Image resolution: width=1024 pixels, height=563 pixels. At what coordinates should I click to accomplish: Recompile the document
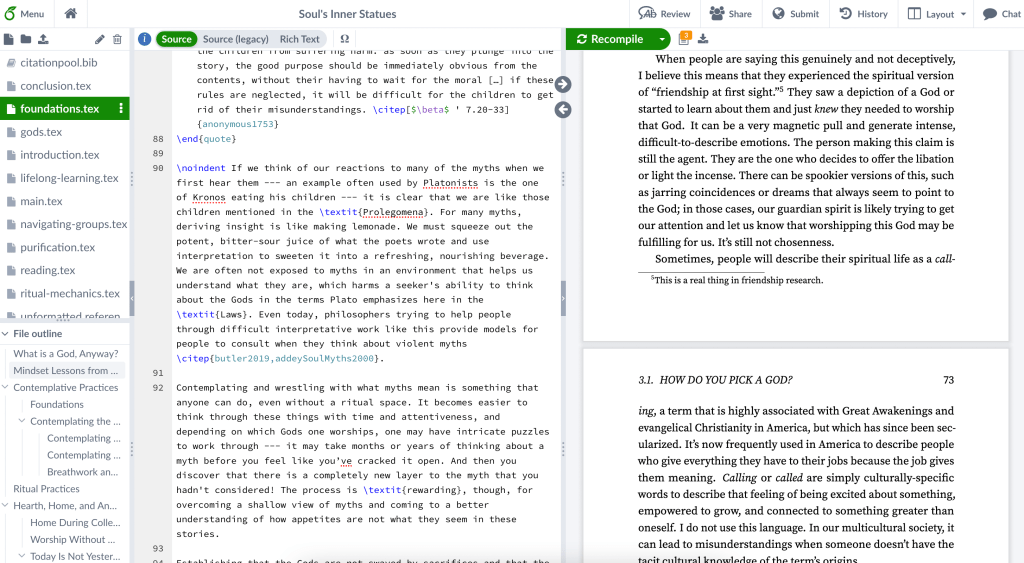click(610, 39)
